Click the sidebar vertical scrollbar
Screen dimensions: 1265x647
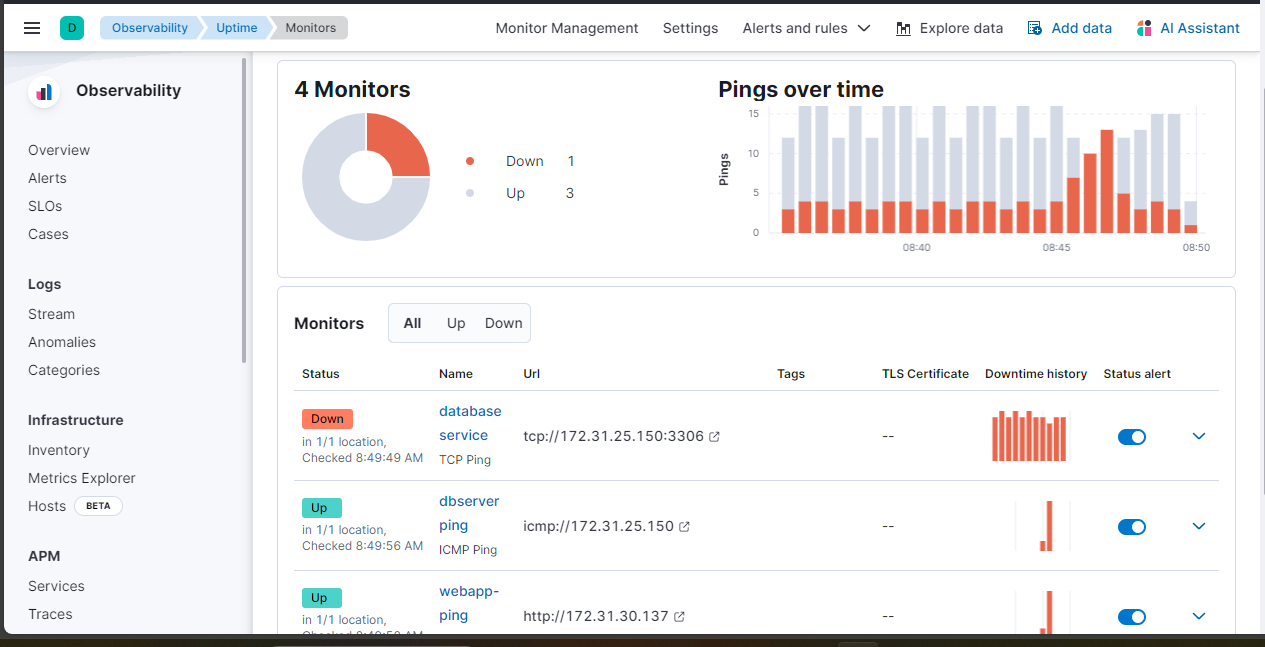pyautogui.click(x=245, y=210)
